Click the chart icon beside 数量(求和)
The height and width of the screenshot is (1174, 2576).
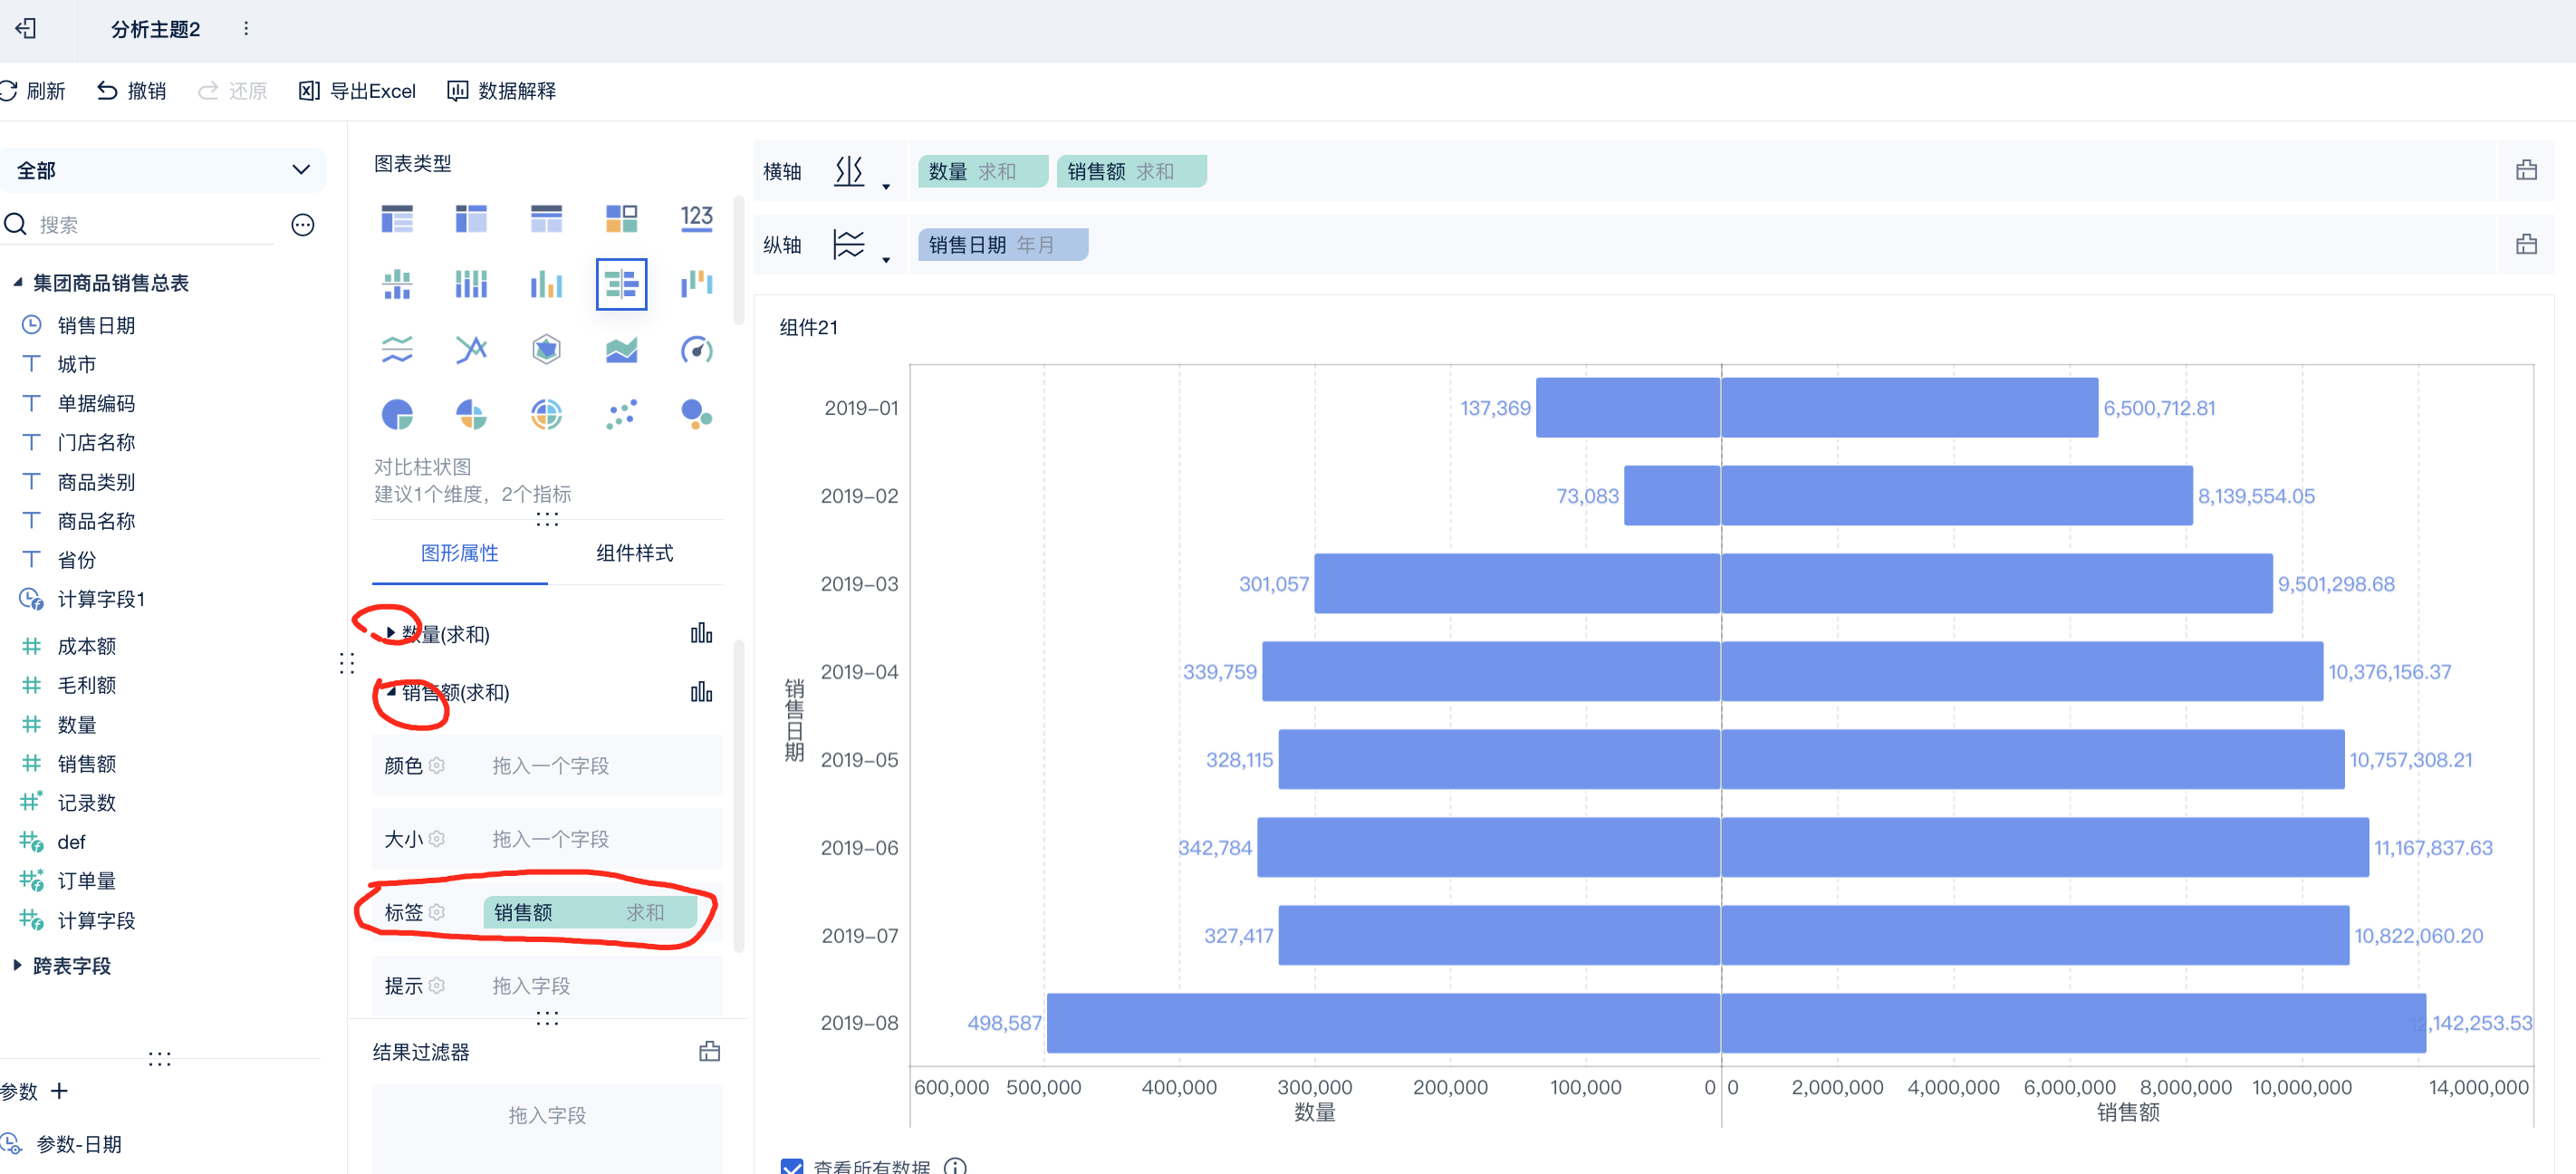coord(701,633)
